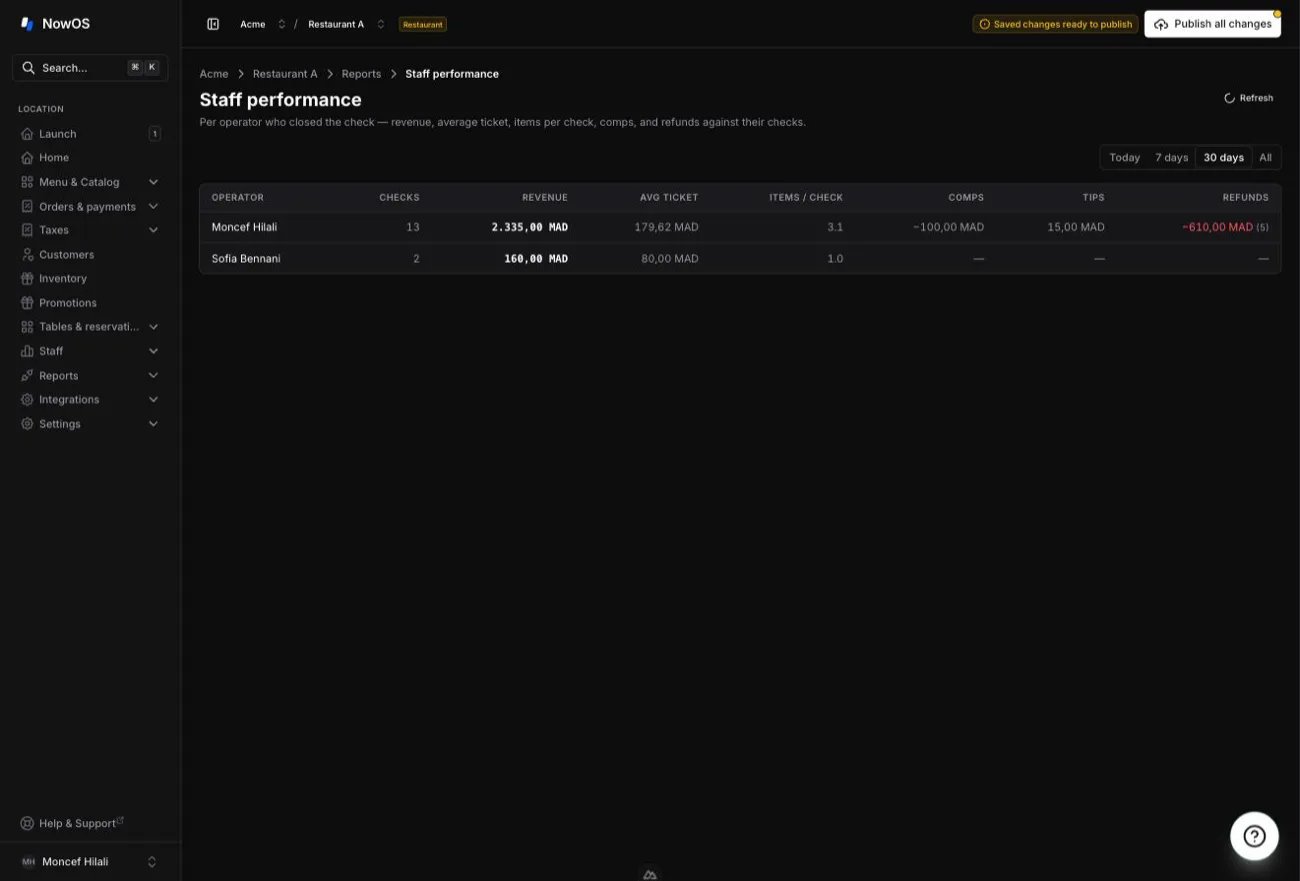This screenshot has height=881, width=1300.
Task: Click the MH user avatar
Action: (x=28, y=862)
